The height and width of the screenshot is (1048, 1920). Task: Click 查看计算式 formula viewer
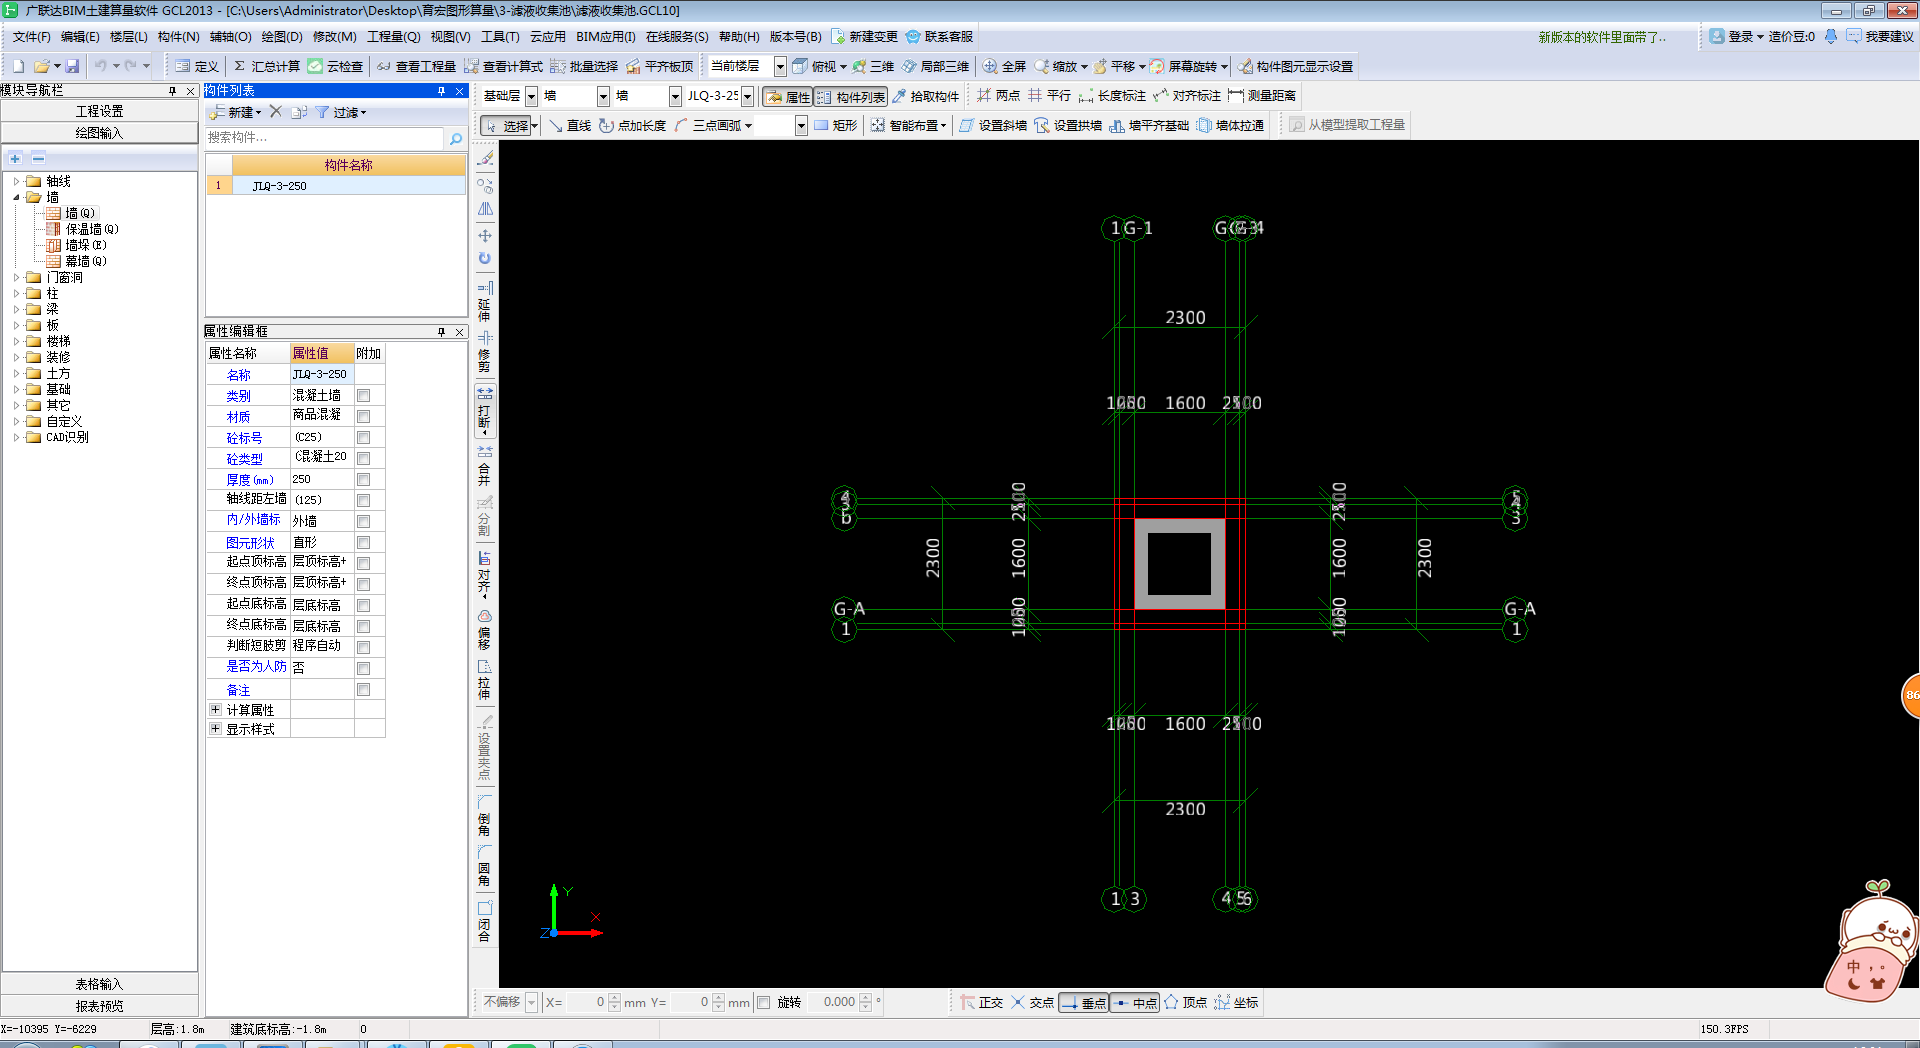click(x=503, y=66)
